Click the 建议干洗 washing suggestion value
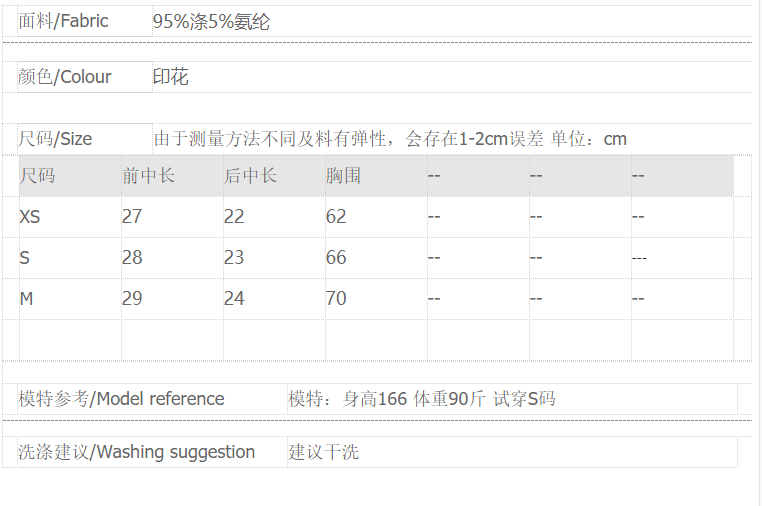 tap(324, 452)
